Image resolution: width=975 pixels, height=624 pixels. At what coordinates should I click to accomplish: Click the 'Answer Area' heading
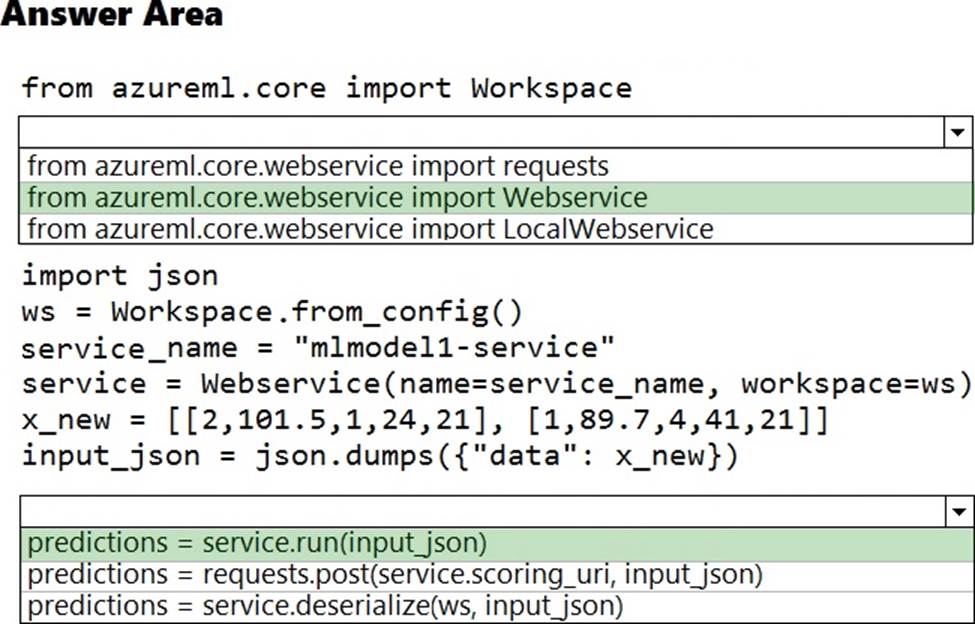(x=112, y=16)
